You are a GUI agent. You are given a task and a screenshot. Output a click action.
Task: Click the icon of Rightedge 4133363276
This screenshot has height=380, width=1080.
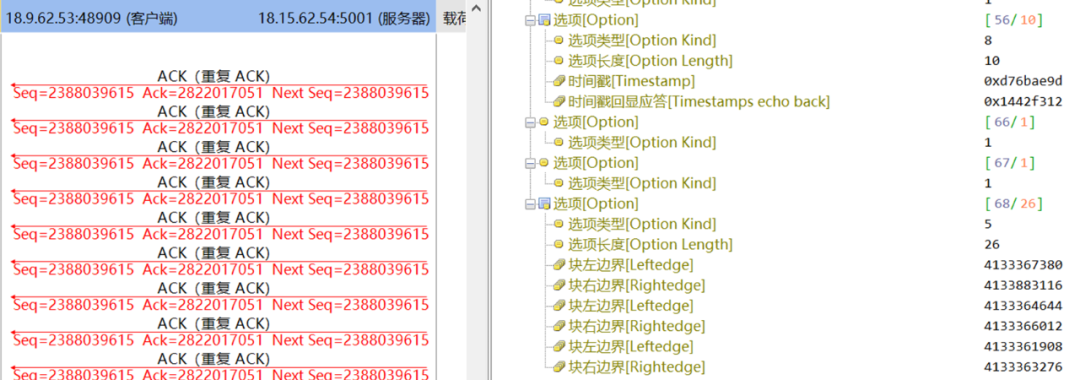coord(559,366)
